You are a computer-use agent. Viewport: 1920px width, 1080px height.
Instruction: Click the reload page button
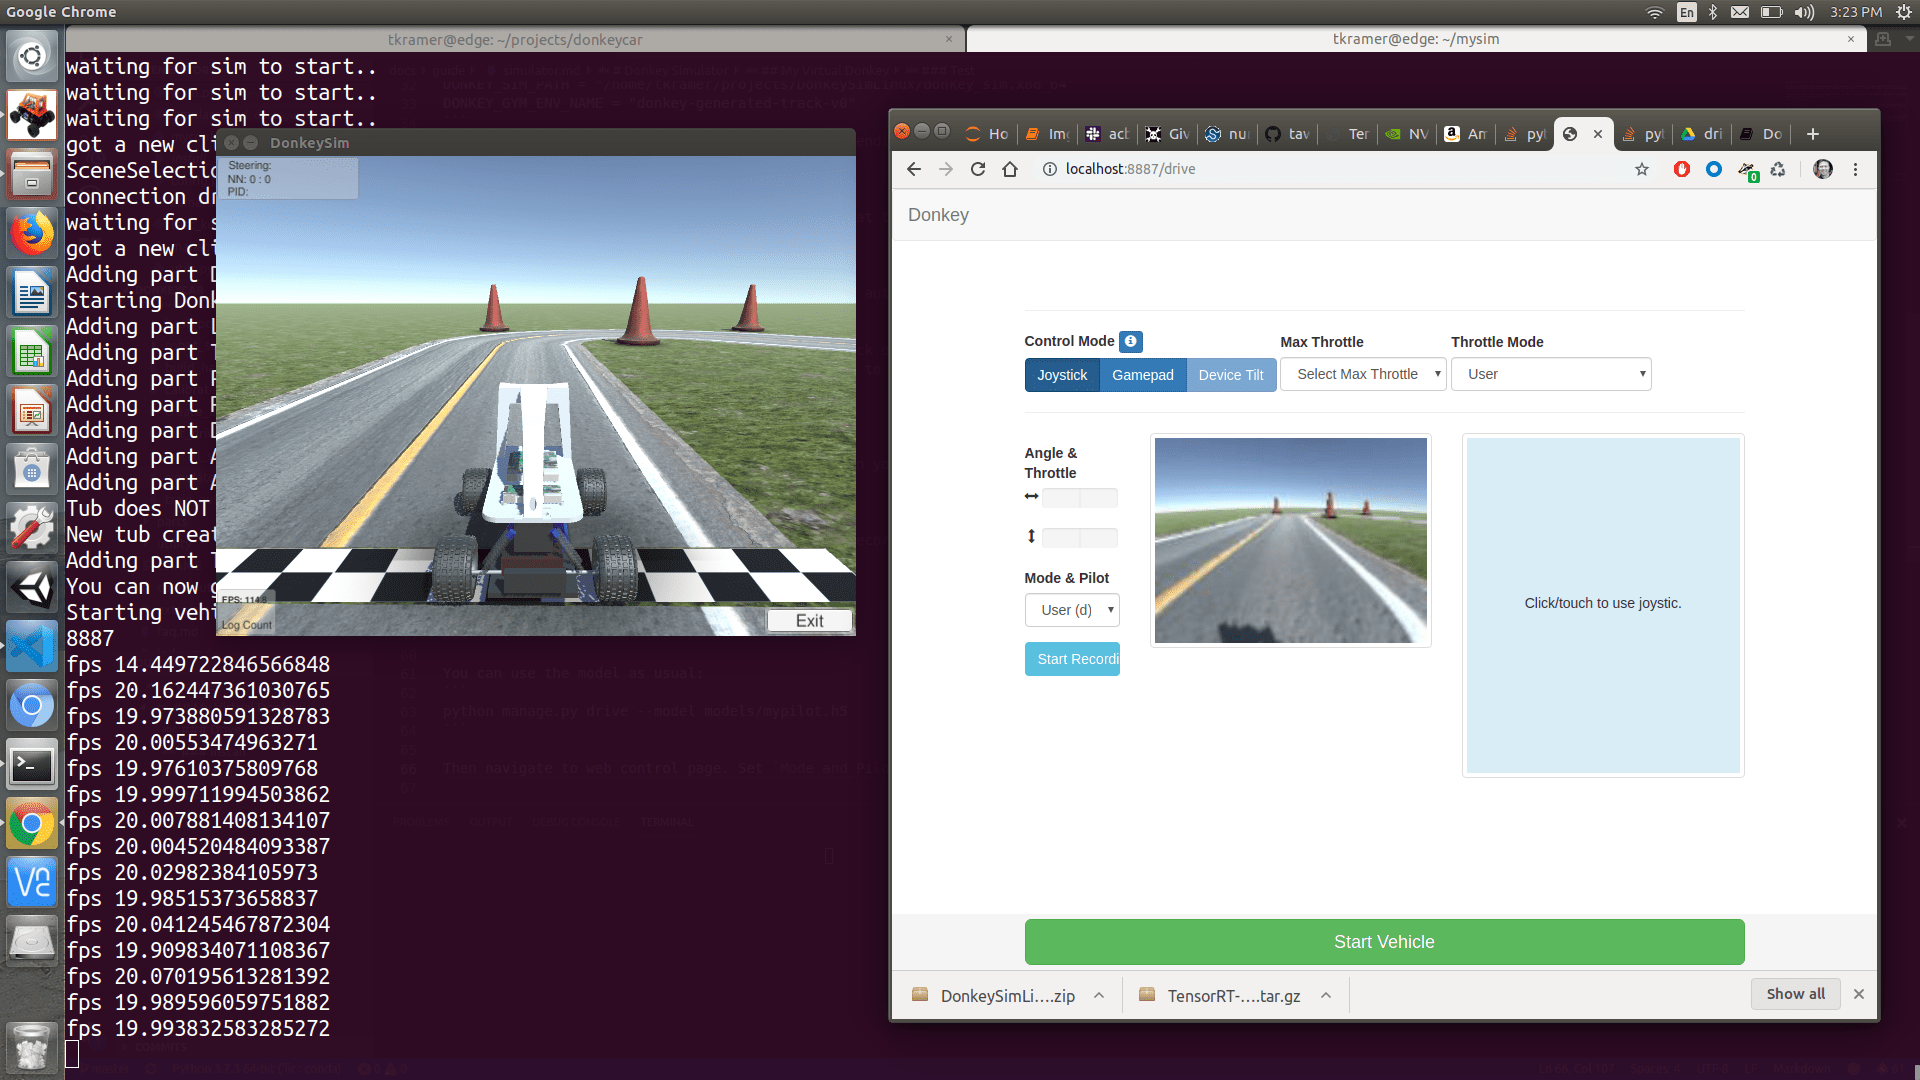pos(977,169)
